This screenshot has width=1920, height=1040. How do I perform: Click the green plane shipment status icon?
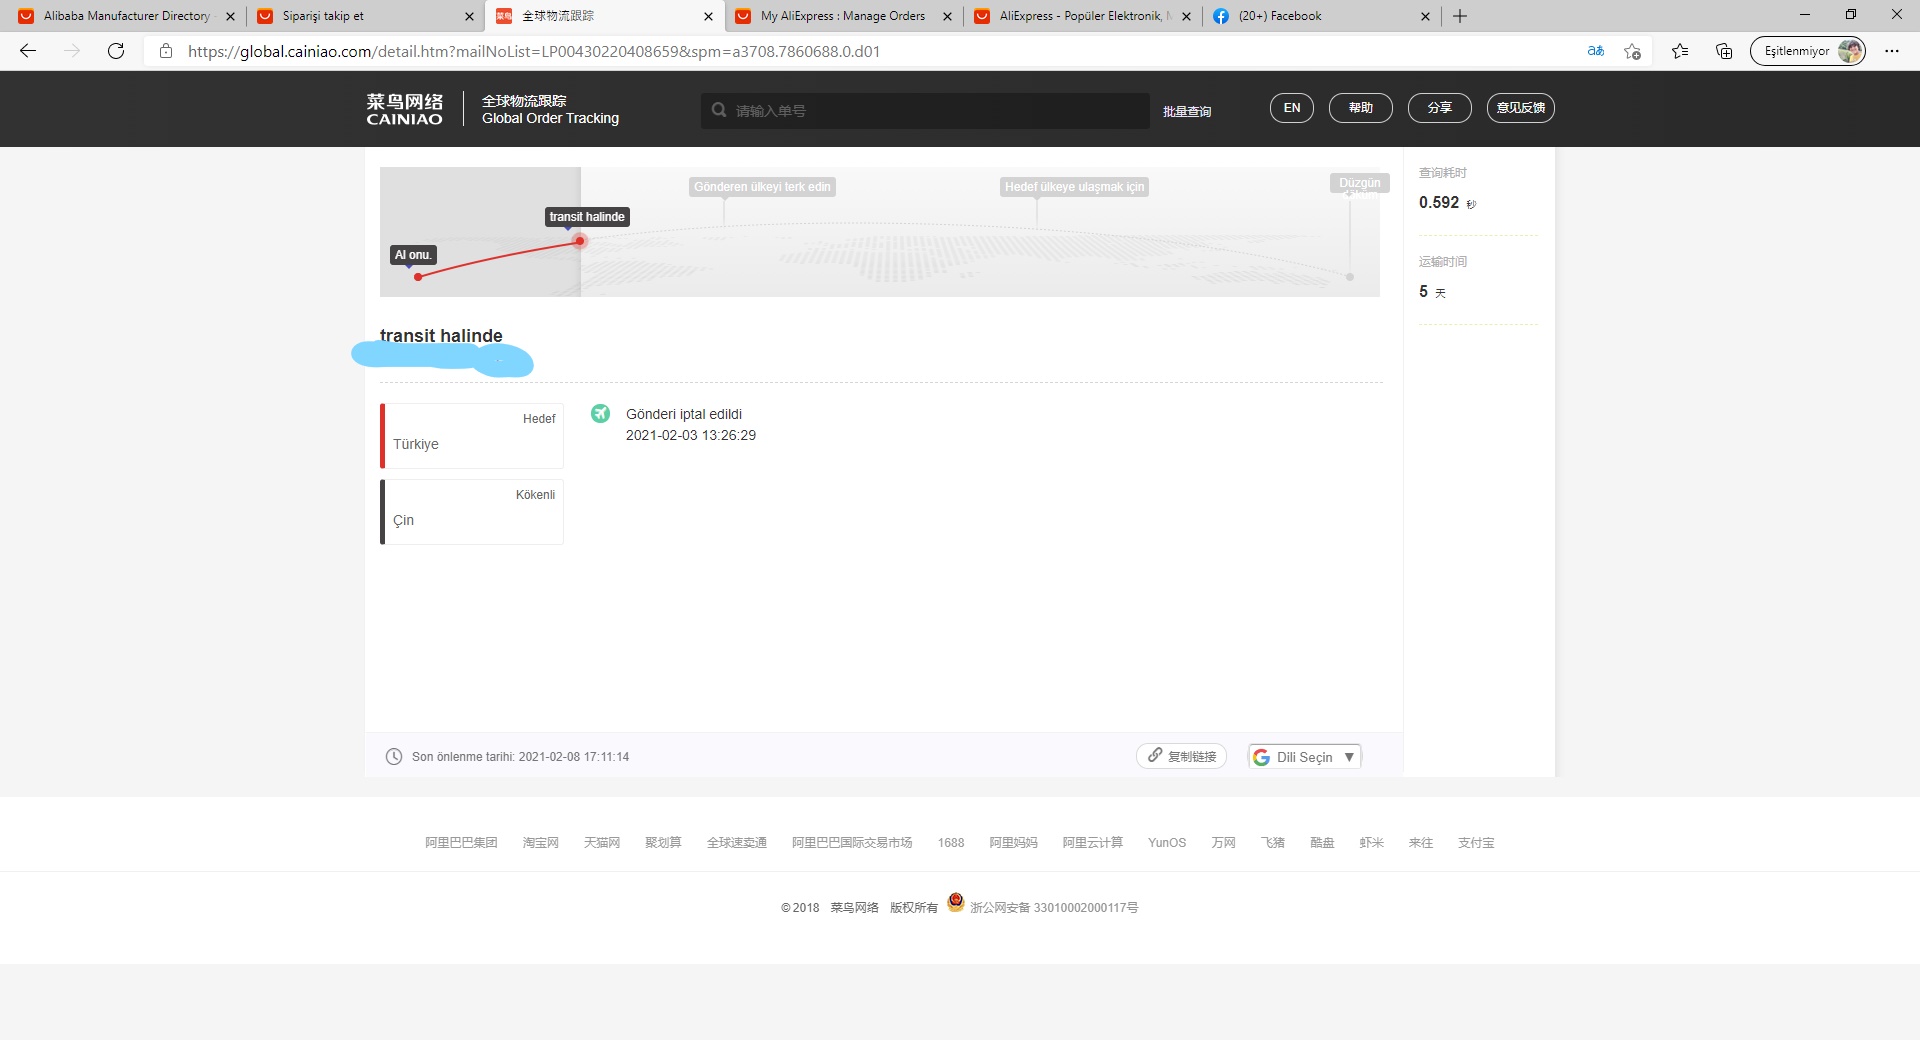[600, 413]
